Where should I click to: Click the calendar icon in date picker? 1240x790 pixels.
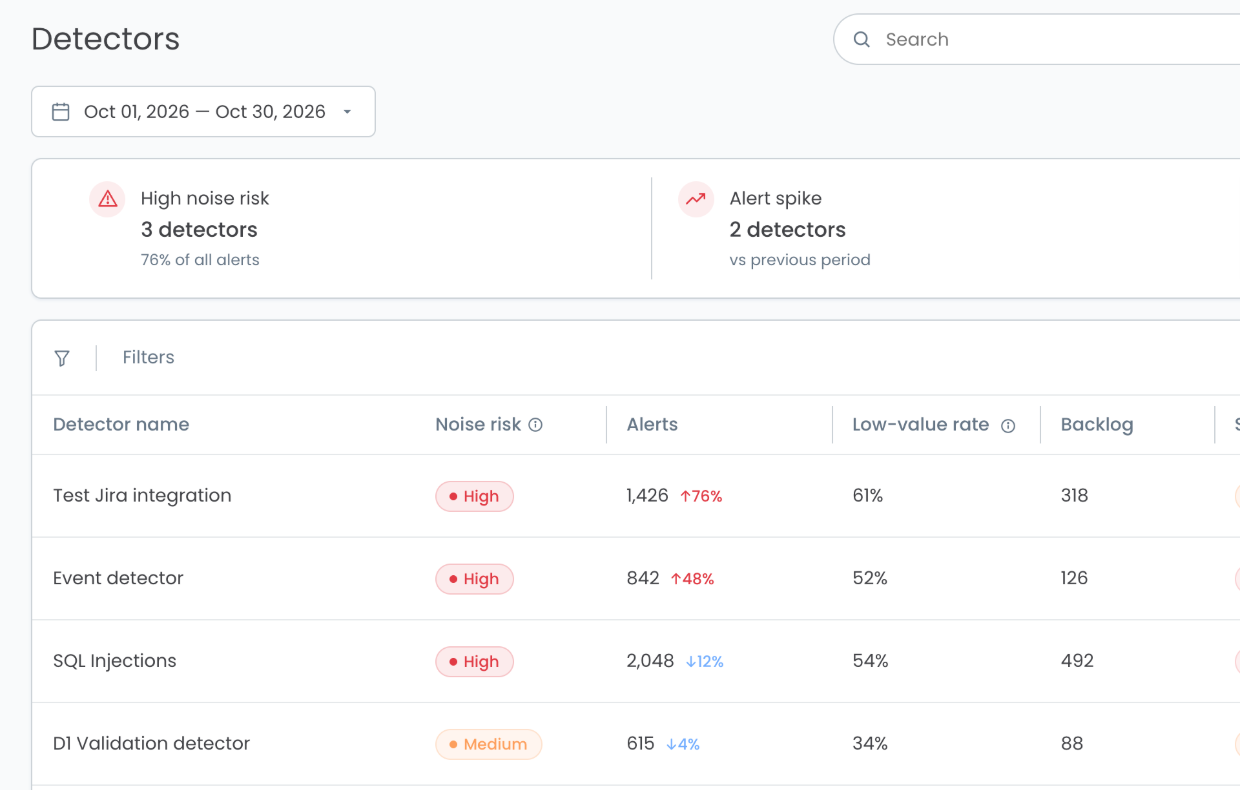(x=61, y=112)
